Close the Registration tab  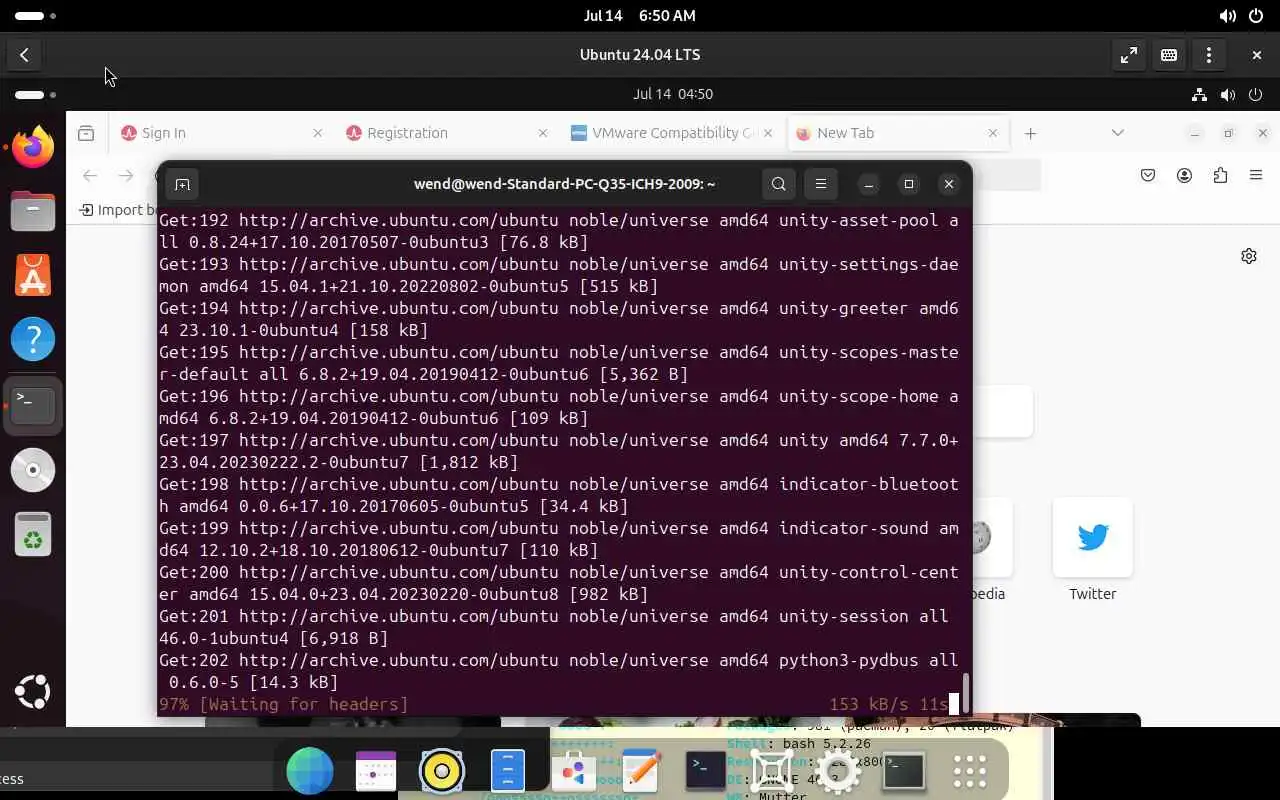[543, 133]
